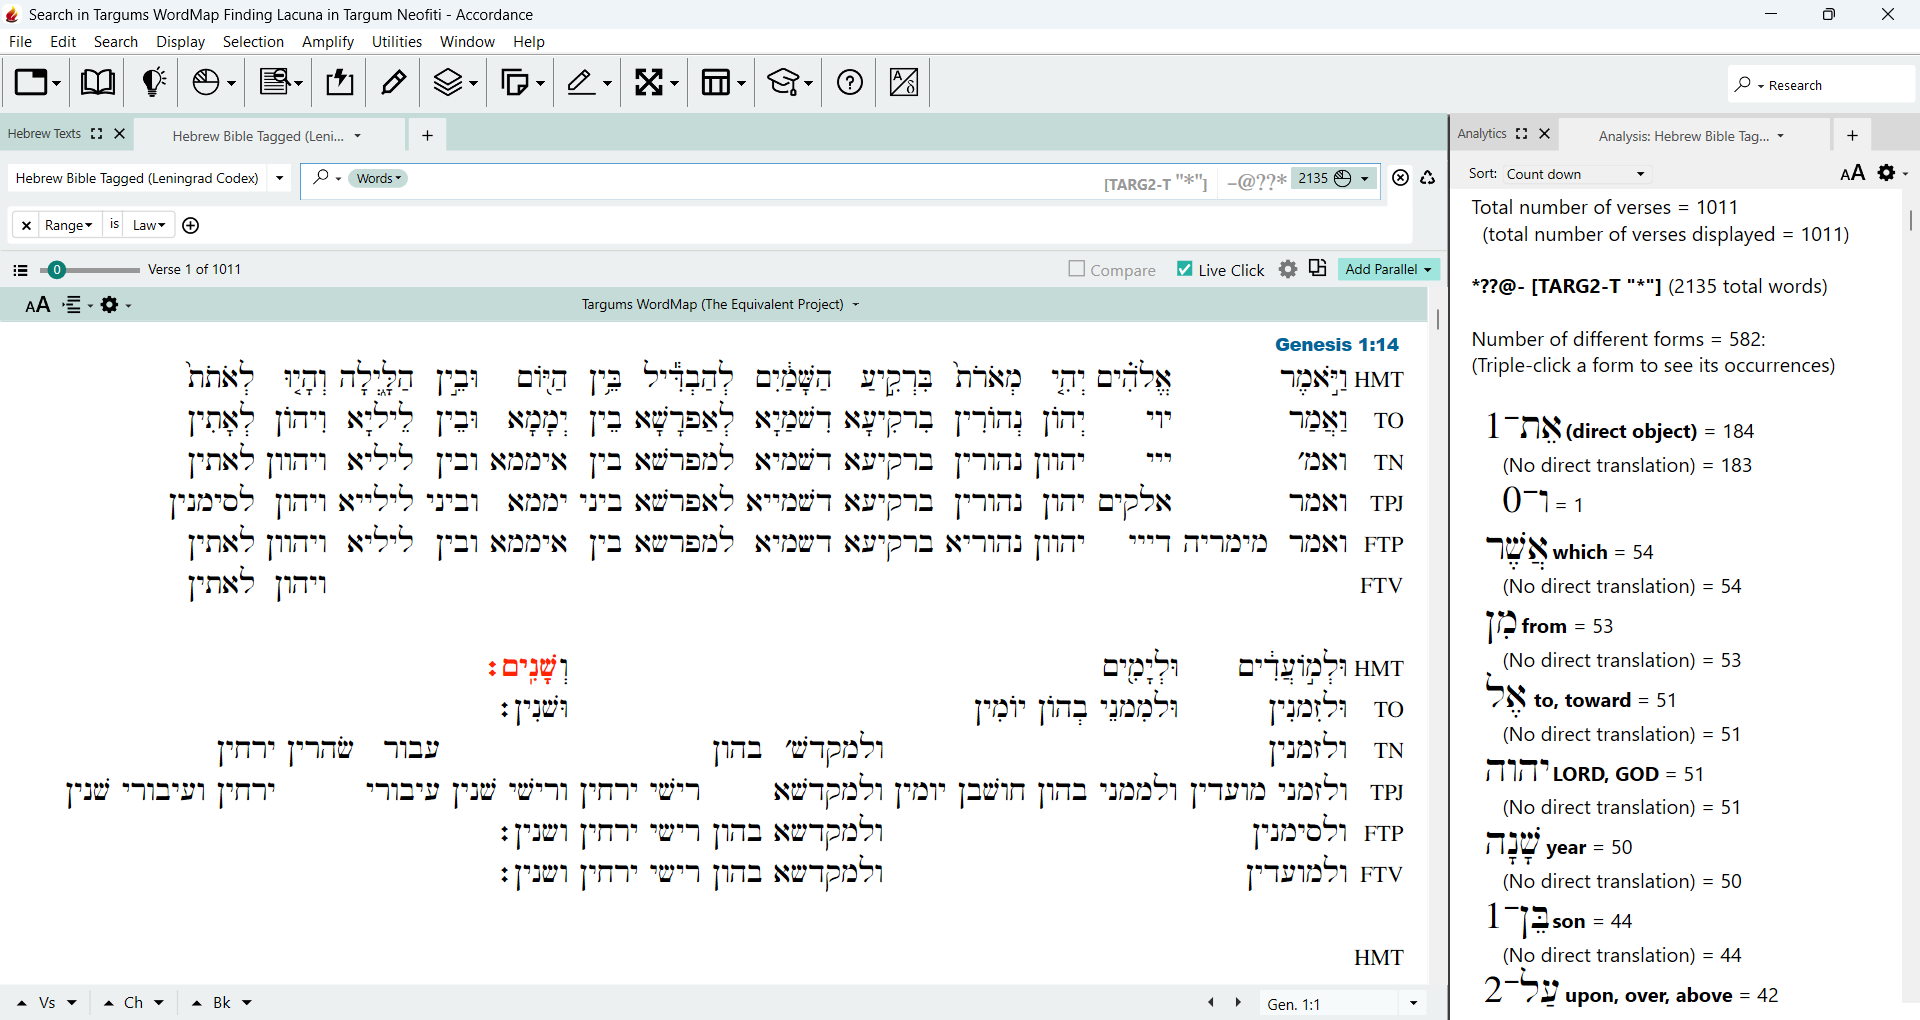
Task: Open the Sort Count down dropdown
Action: (1574, 174)
